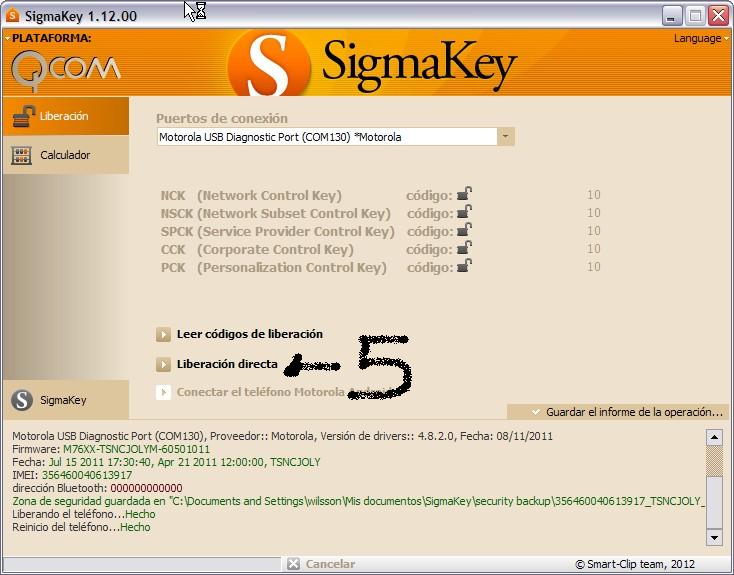
Task: Click the NCK attempt counter 10
Action: 594,194
